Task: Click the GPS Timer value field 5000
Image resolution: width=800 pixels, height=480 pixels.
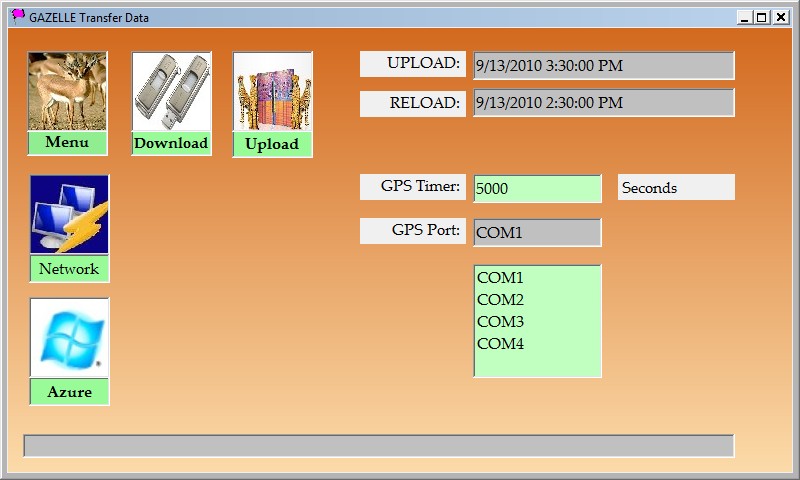Action: [x=537, y=189]
